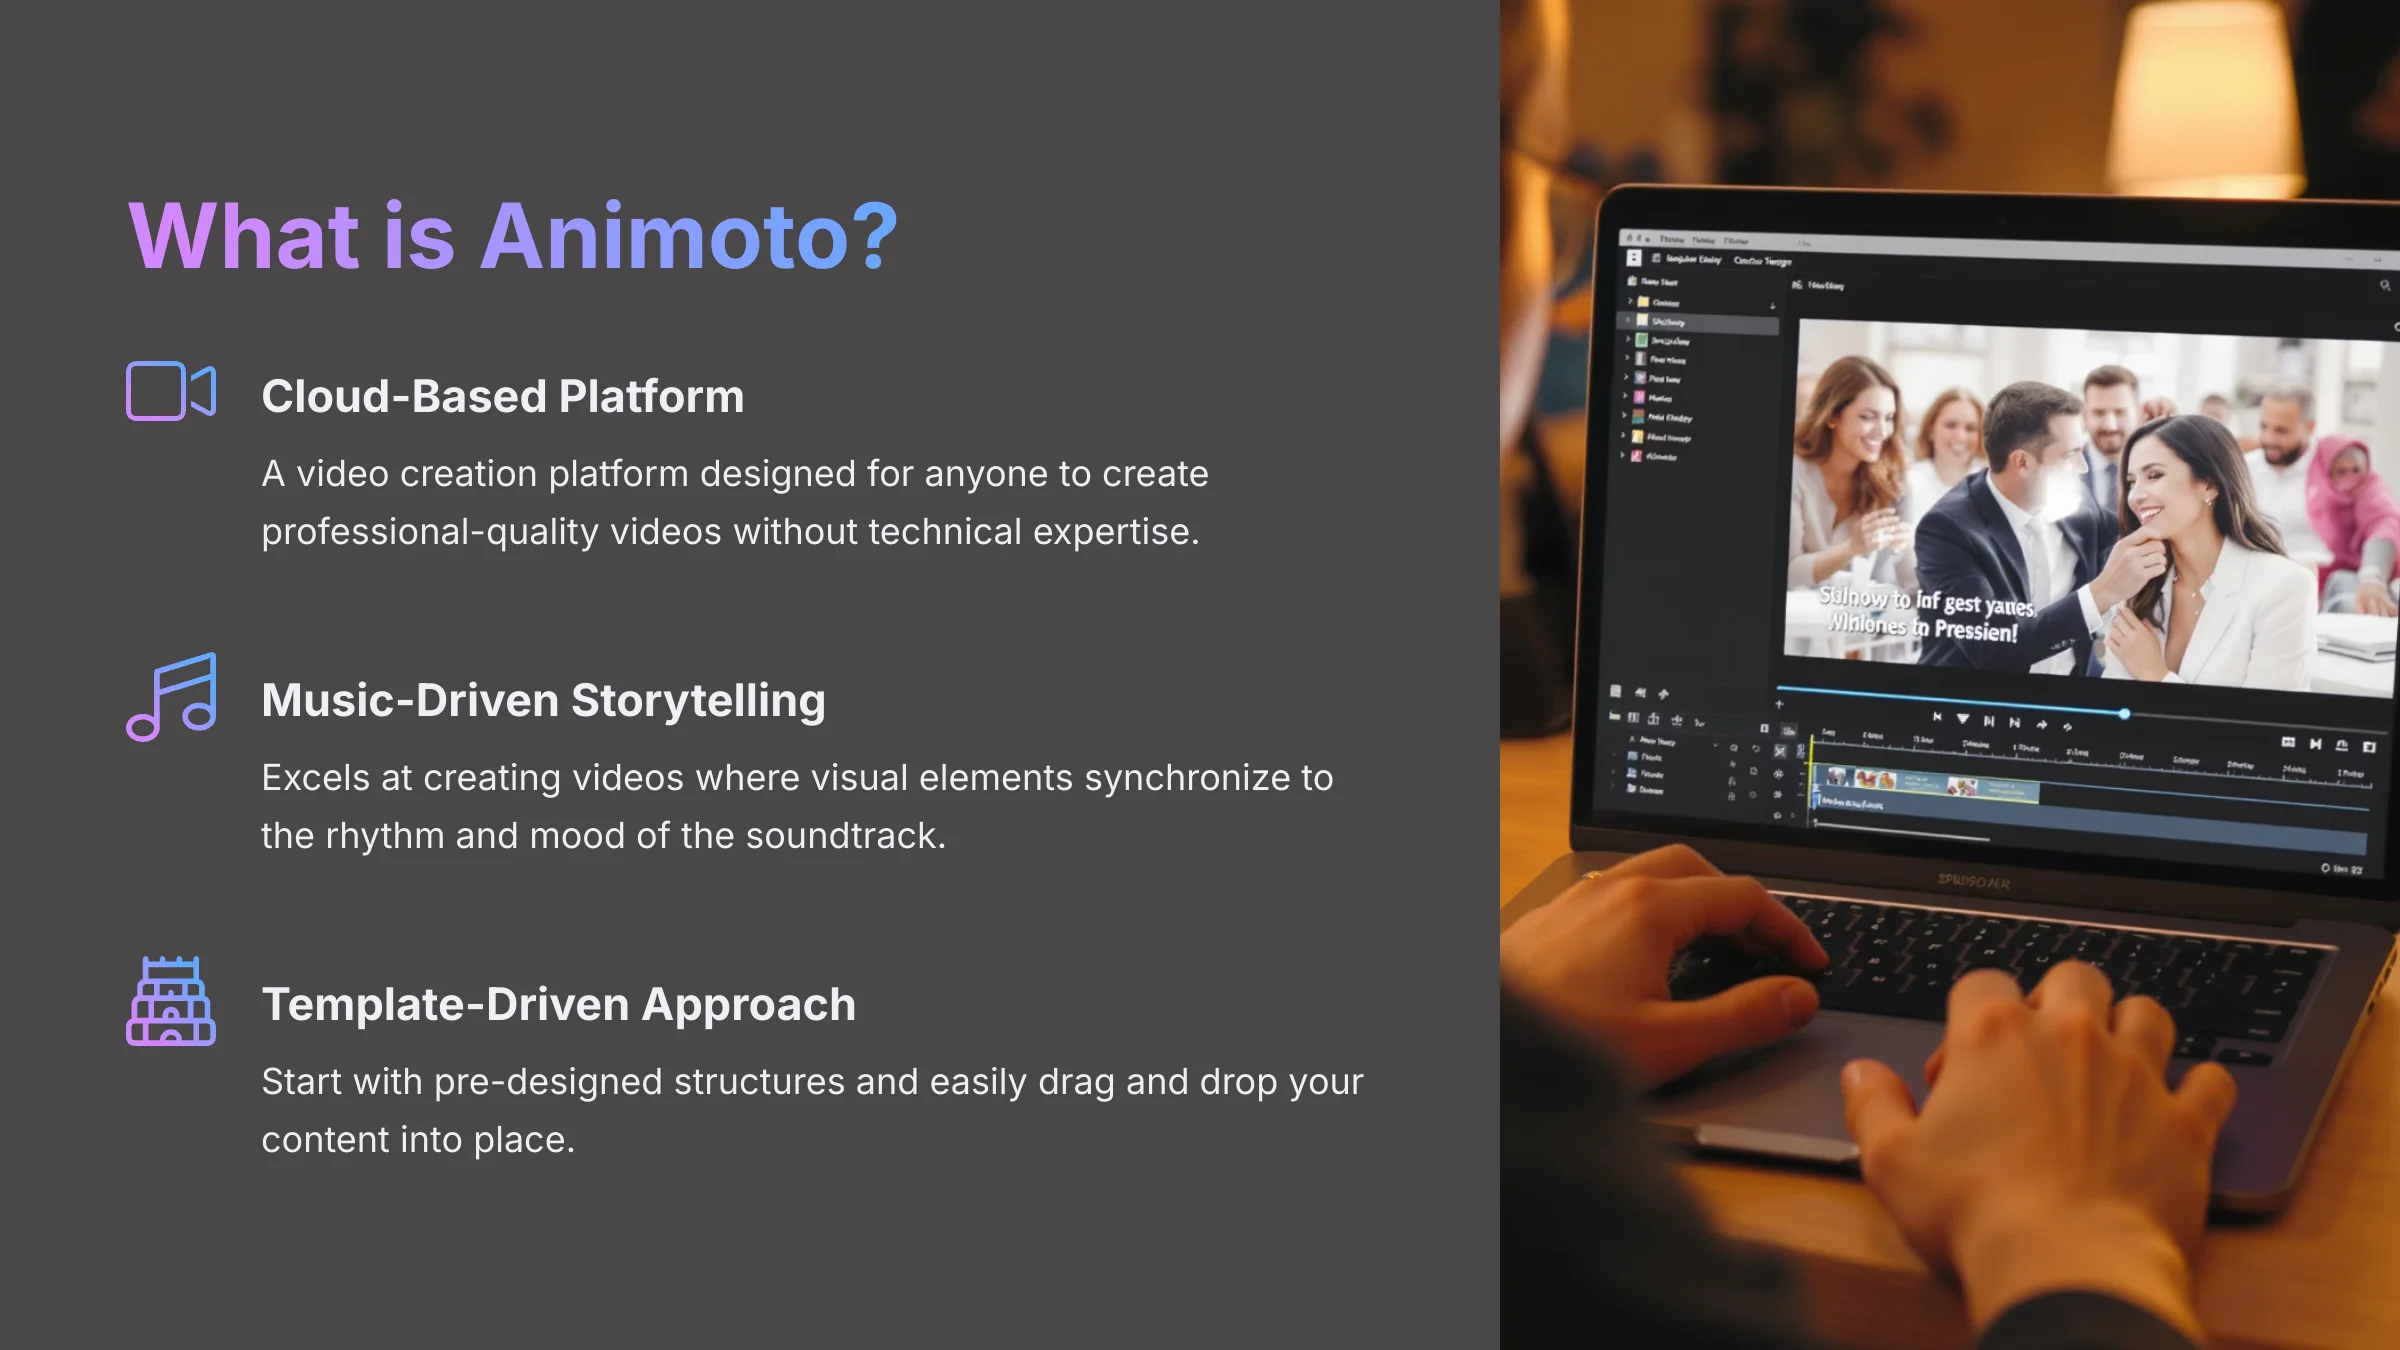Click the skip-to-start playback icon under the preview
The image size is (2400, 1350).
coord(1937,717)
